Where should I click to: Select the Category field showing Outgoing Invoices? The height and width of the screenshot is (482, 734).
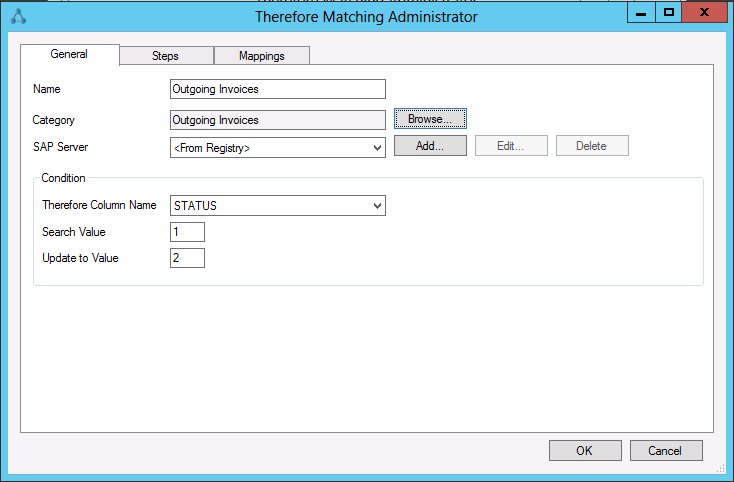(277, 120)
